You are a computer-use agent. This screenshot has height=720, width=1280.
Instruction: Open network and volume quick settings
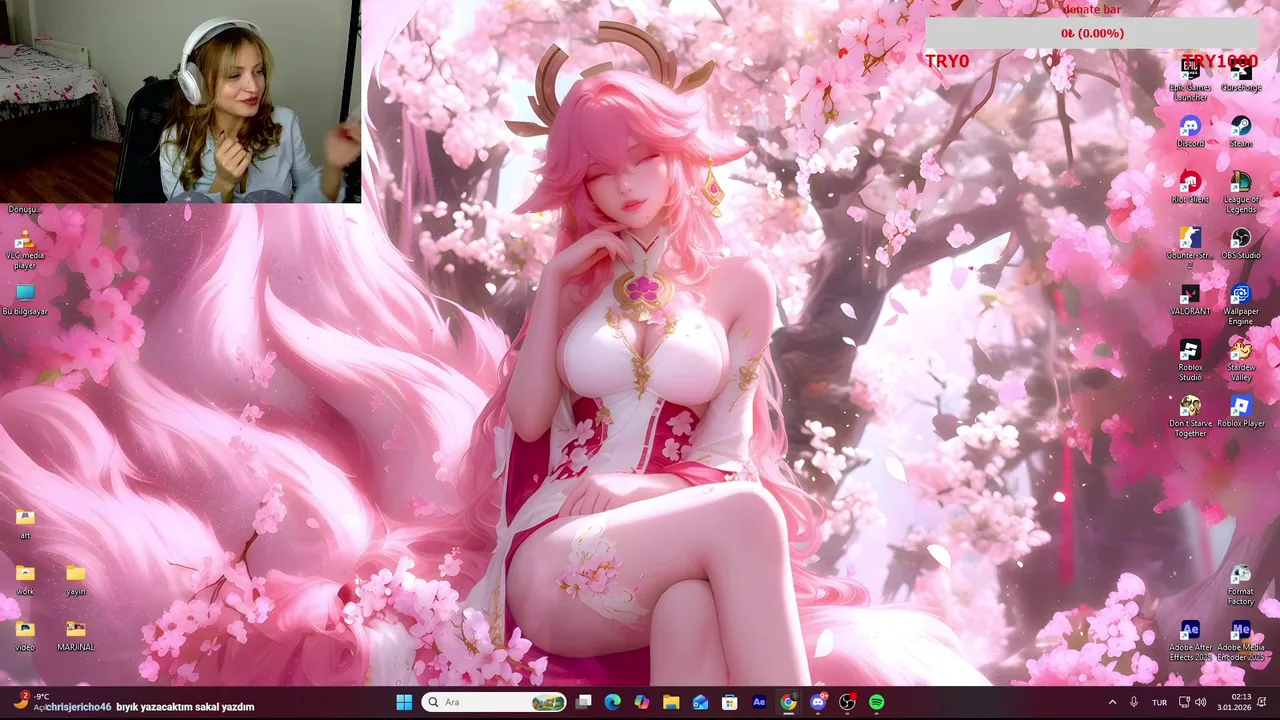pos(1192,702)
